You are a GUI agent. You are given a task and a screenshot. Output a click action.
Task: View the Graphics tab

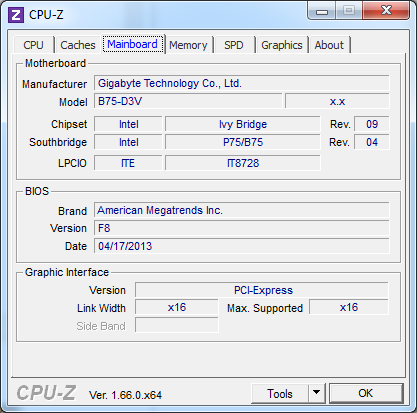tap(282, 45)
